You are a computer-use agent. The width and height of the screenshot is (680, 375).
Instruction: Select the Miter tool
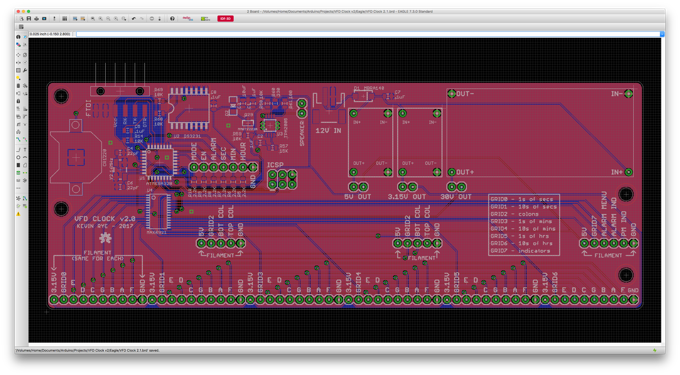(25, 117)
